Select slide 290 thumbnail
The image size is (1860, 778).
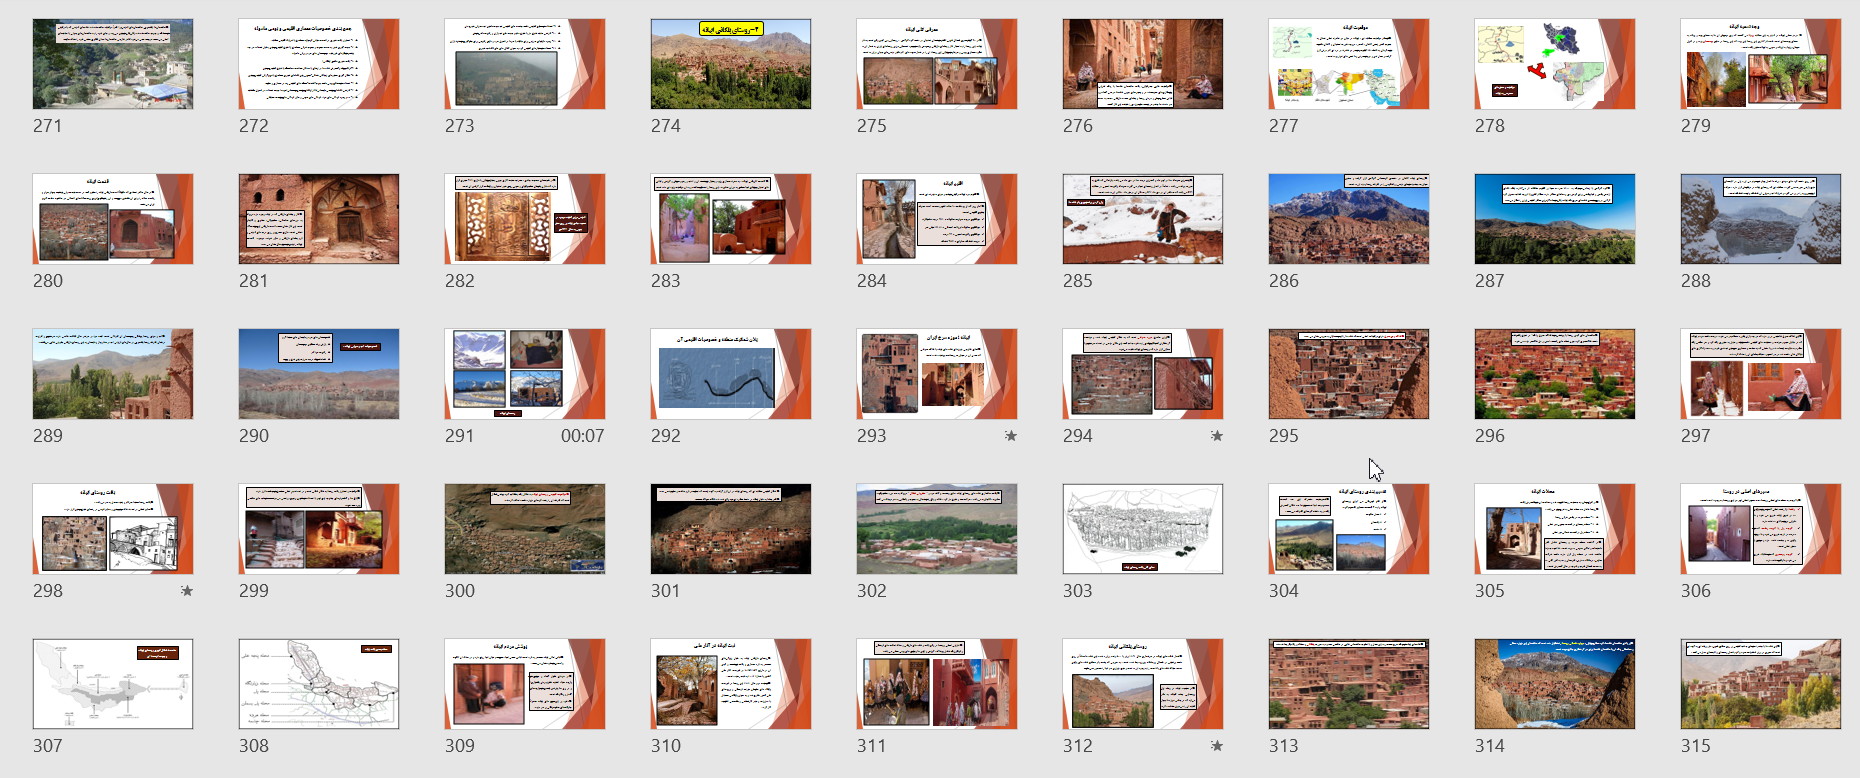(x=319, y=374)
